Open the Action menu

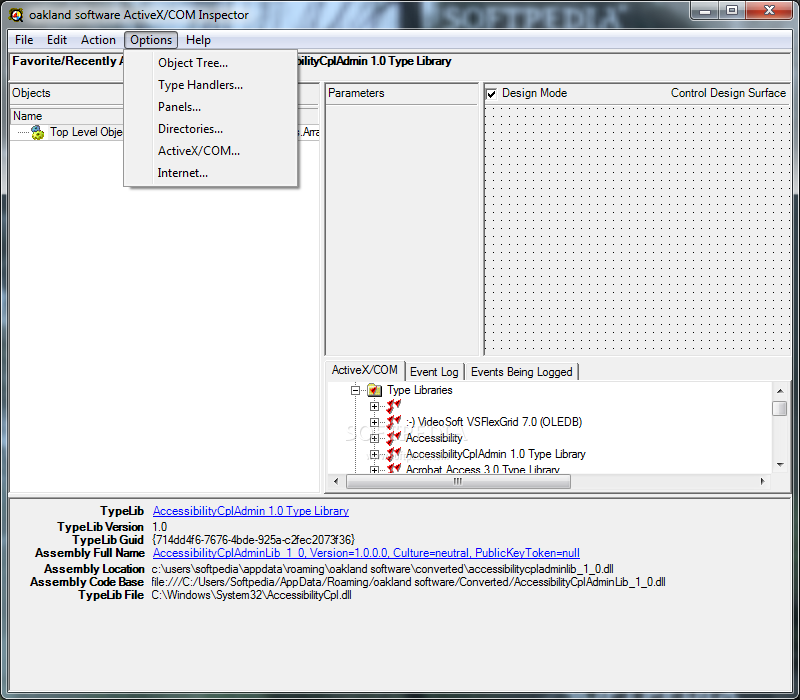[98, 40]
